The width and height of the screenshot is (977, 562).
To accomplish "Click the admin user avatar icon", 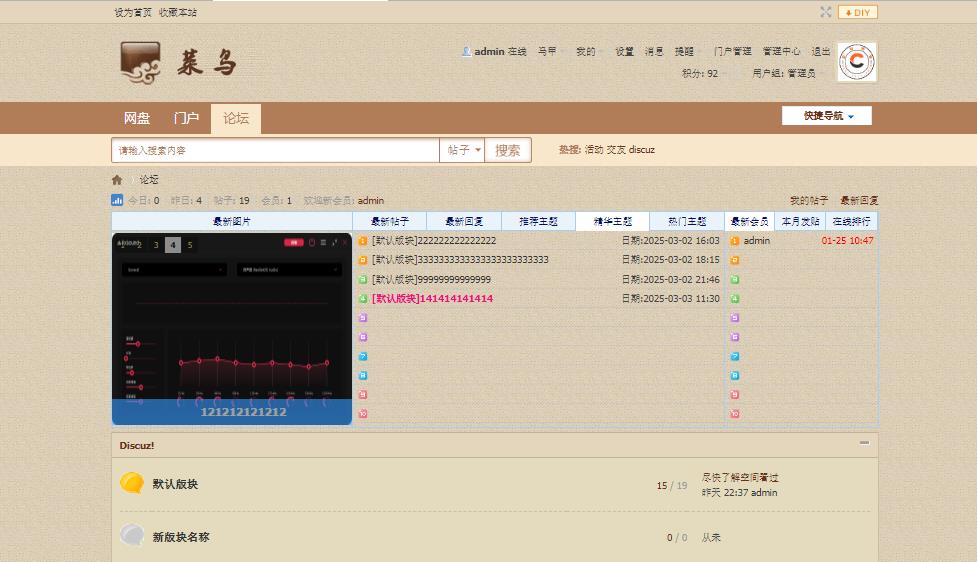I will tap(466, 51).
